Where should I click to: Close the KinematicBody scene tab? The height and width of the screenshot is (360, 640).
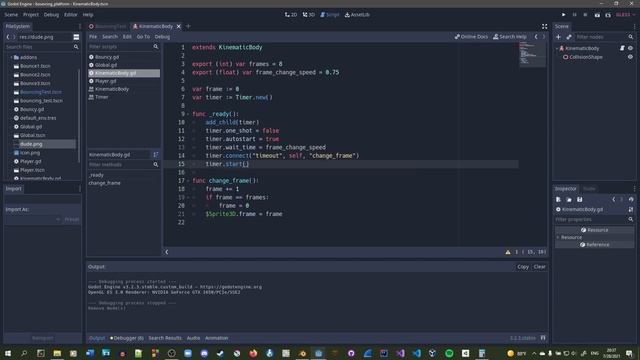(178, 27)
